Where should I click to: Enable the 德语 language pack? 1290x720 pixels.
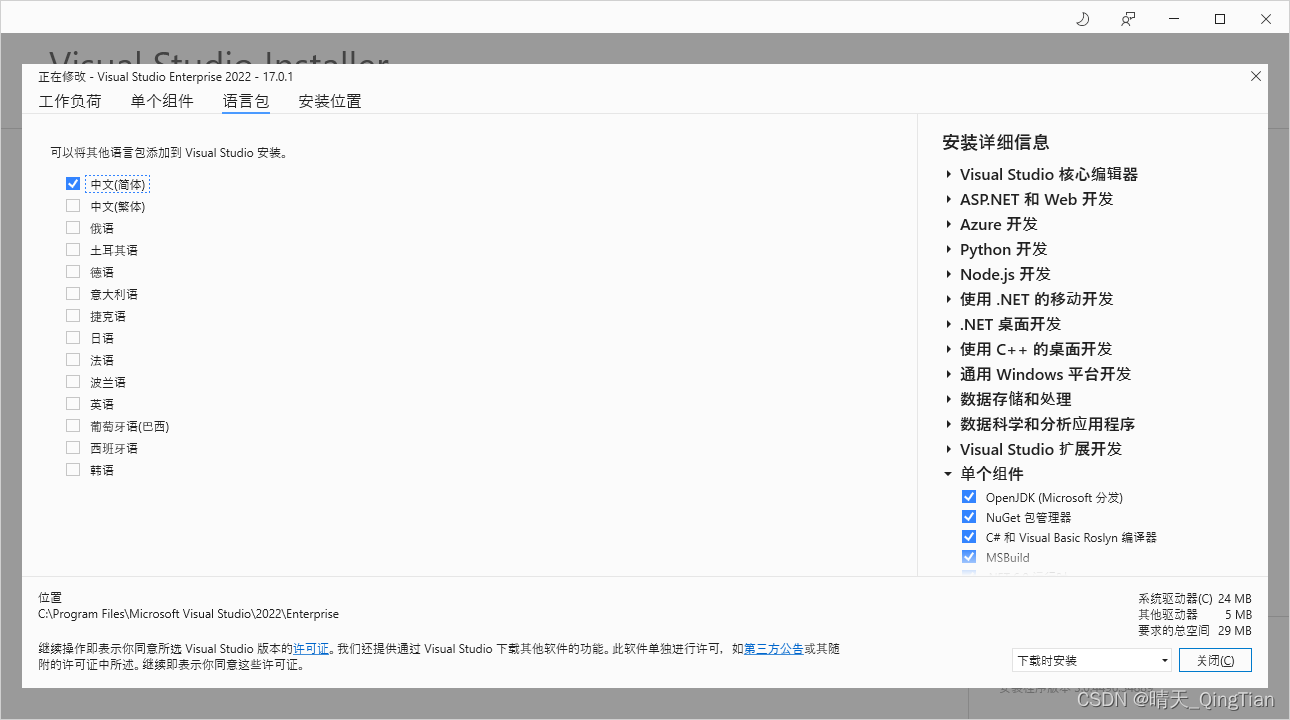(x=73, y=271)
